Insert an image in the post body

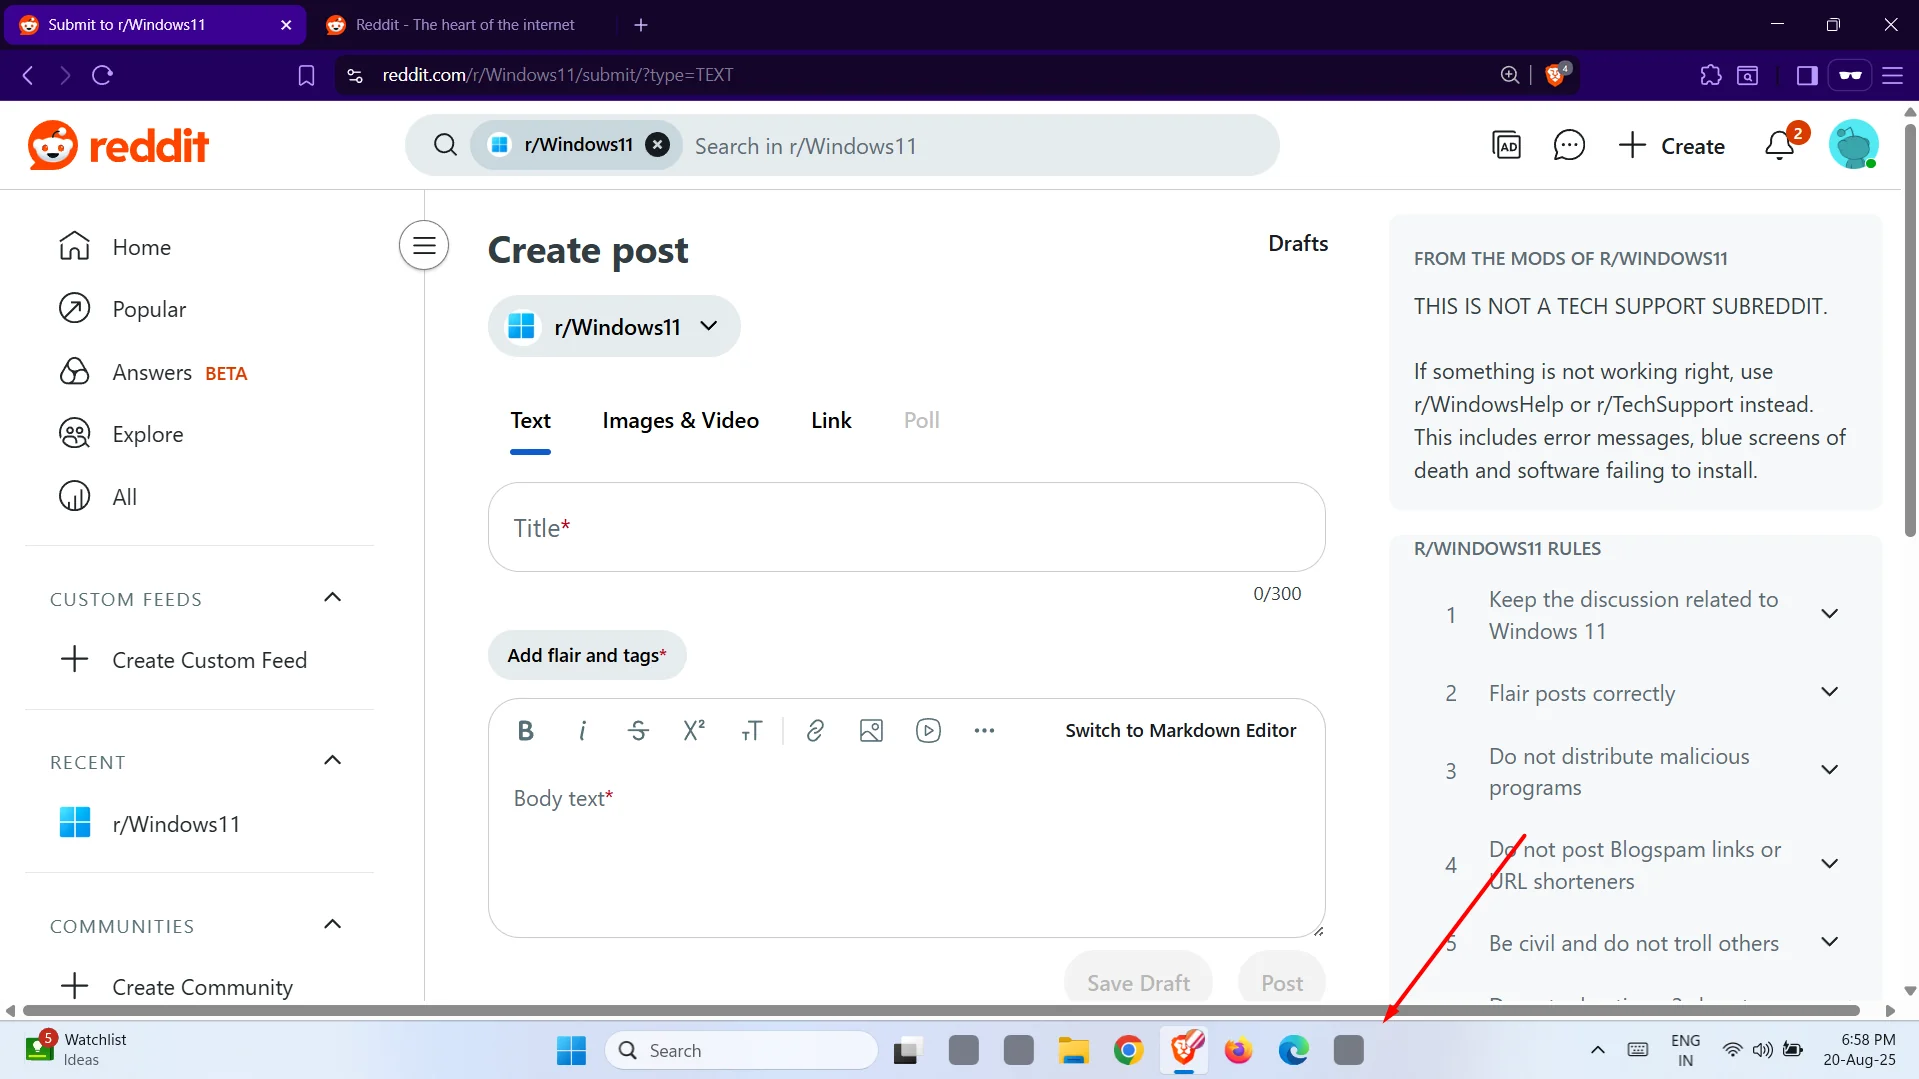click(x=871, y=731)
